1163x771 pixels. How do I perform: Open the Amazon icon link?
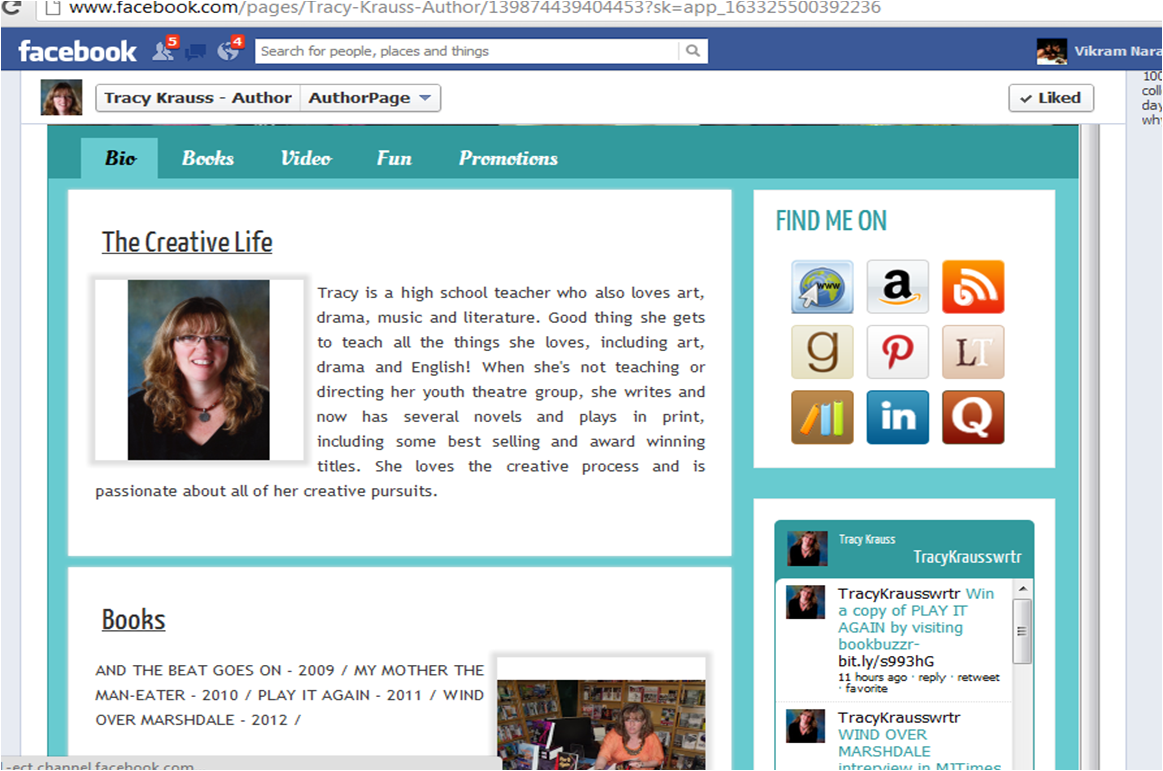click(x=897, y=287)
